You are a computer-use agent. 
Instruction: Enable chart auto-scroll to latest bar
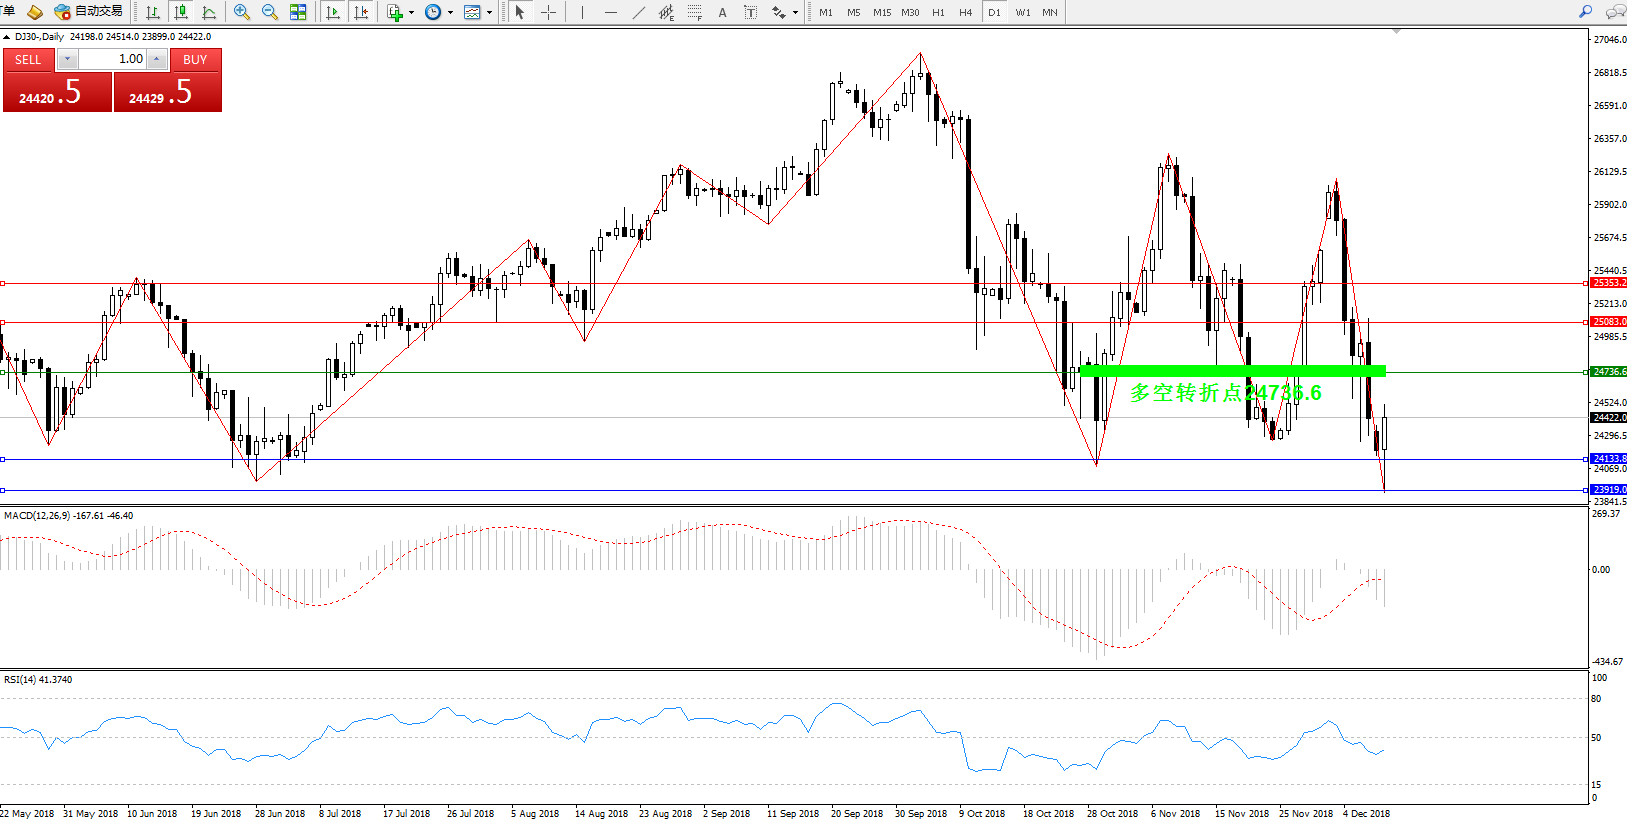[333, 12]
